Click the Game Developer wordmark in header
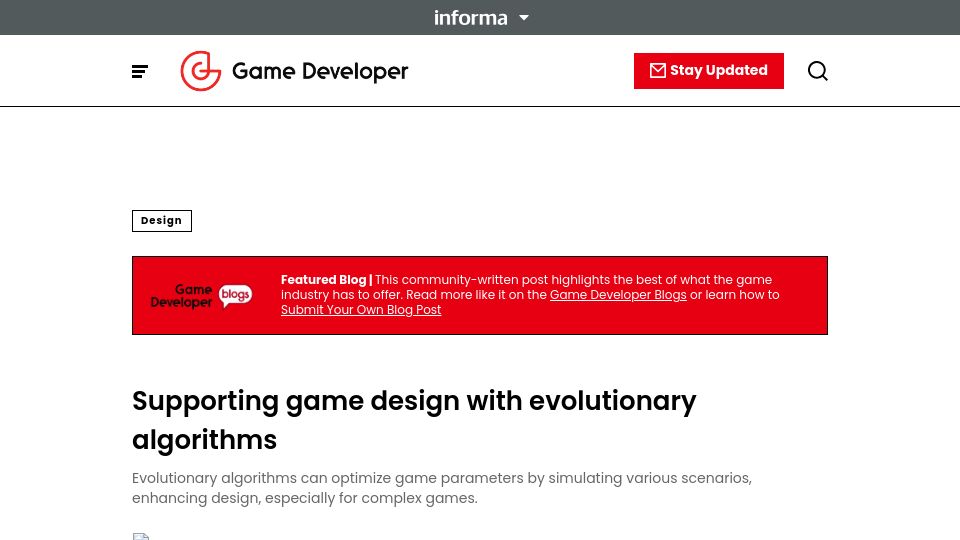Image resolution: width=960 pixels, height=540 pixels. 320,72
